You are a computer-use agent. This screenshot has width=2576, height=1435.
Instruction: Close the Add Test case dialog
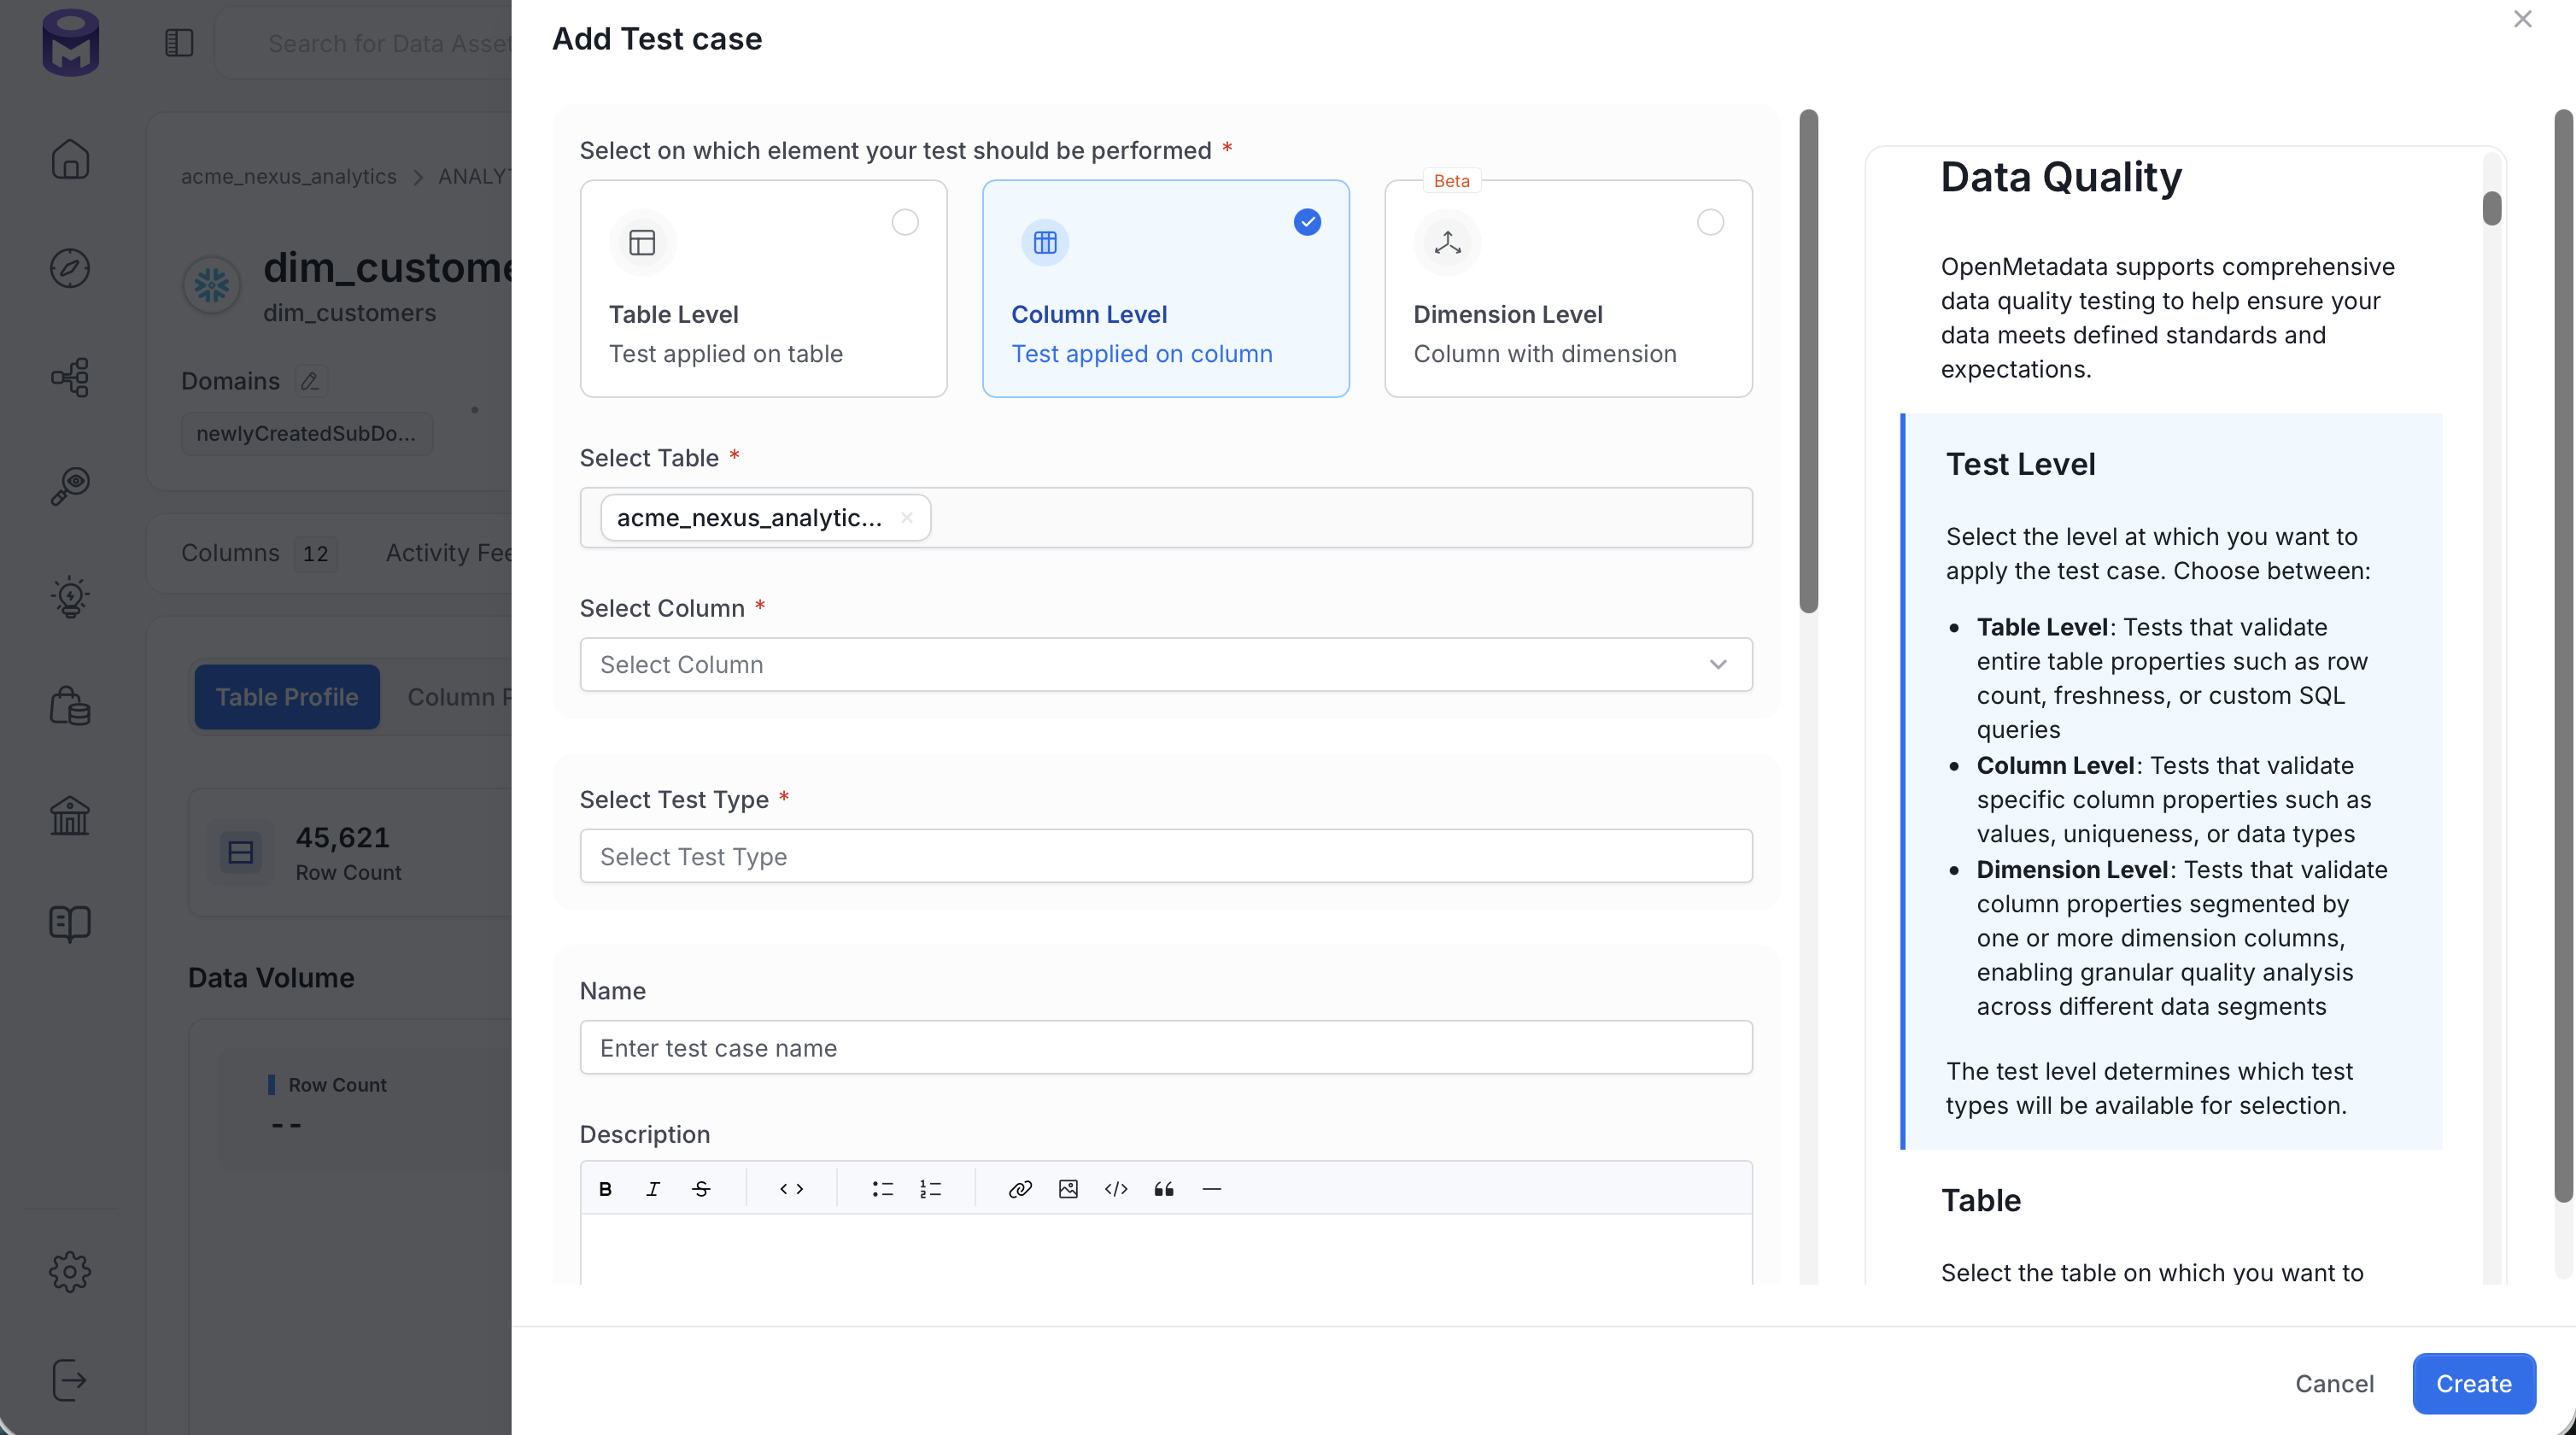pos(2523,19)
